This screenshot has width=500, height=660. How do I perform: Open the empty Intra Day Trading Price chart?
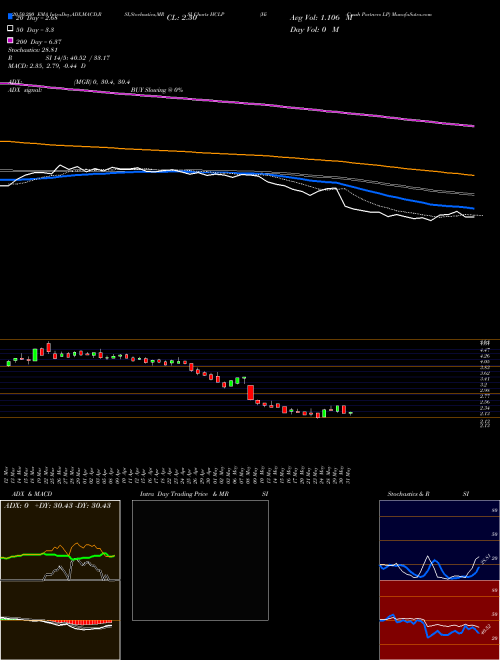click(200, 560)
